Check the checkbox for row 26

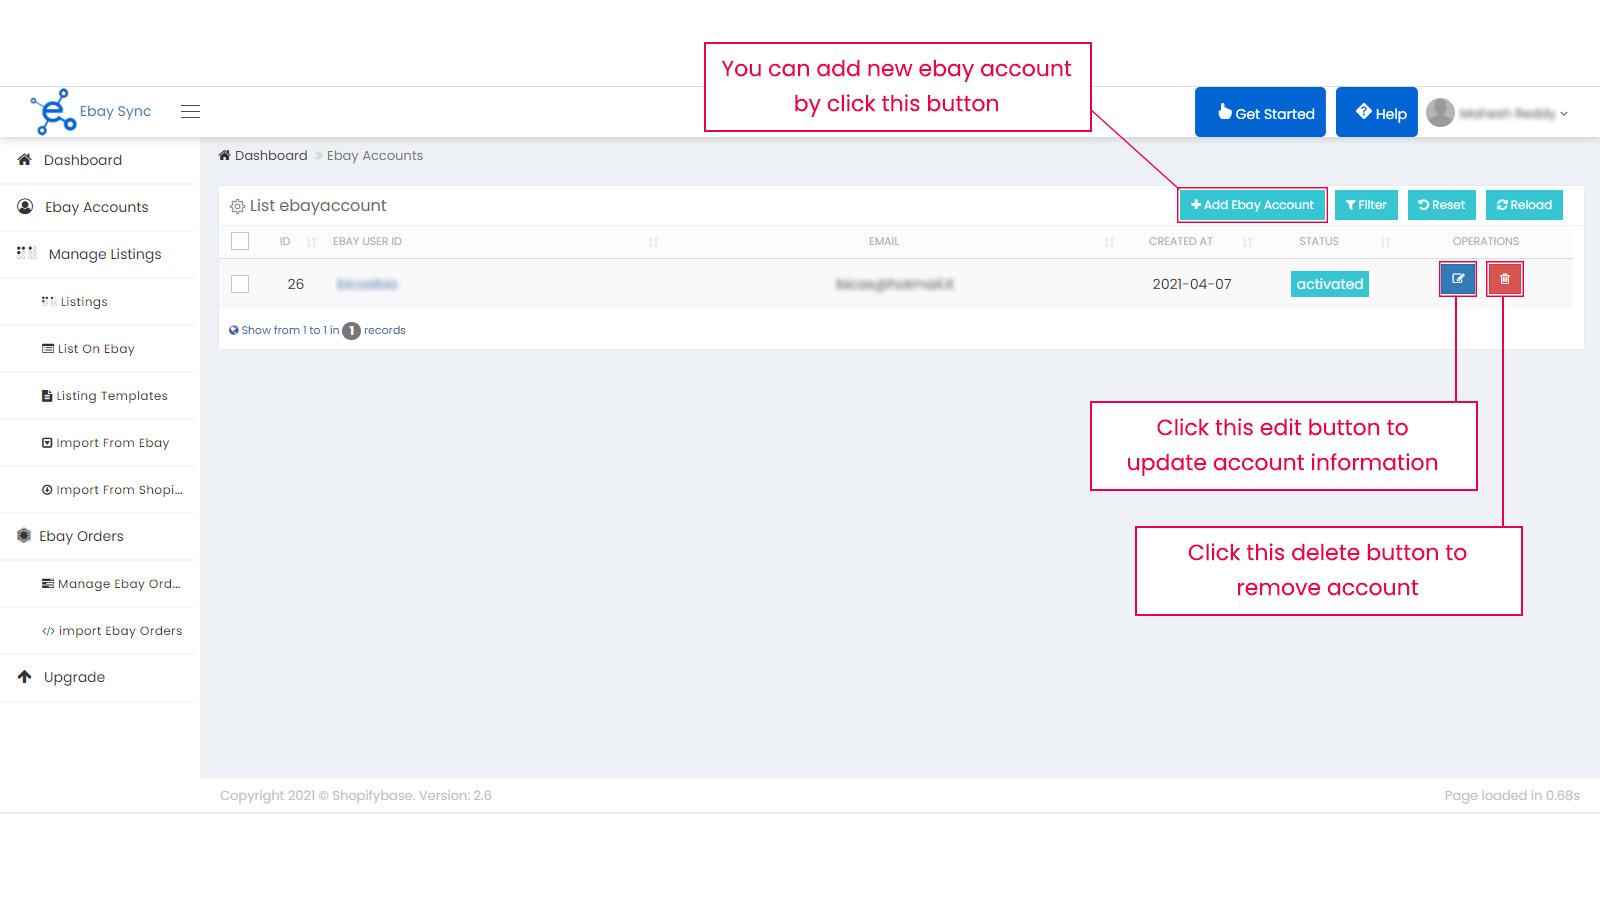tap(240, 284)
